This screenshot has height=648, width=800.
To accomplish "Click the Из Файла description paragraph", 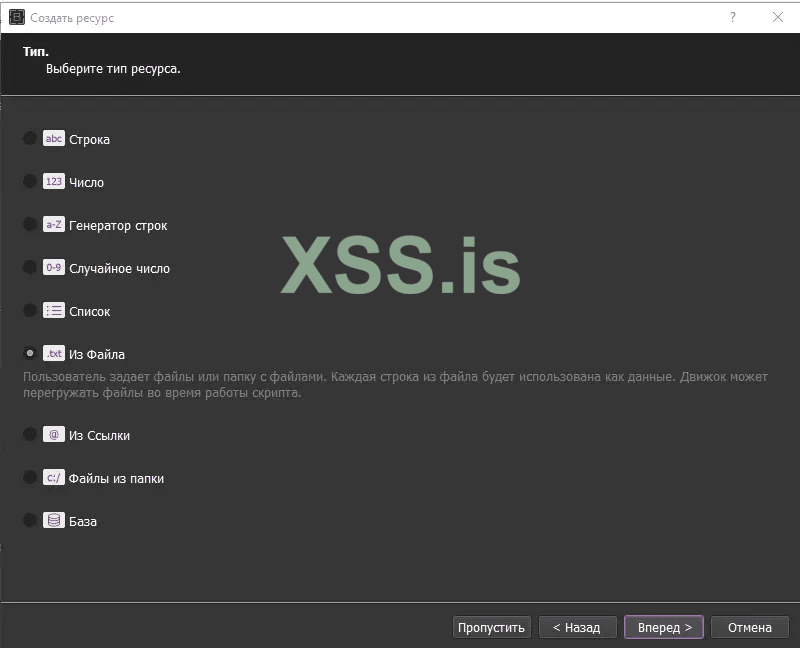I will pos(395,385).
